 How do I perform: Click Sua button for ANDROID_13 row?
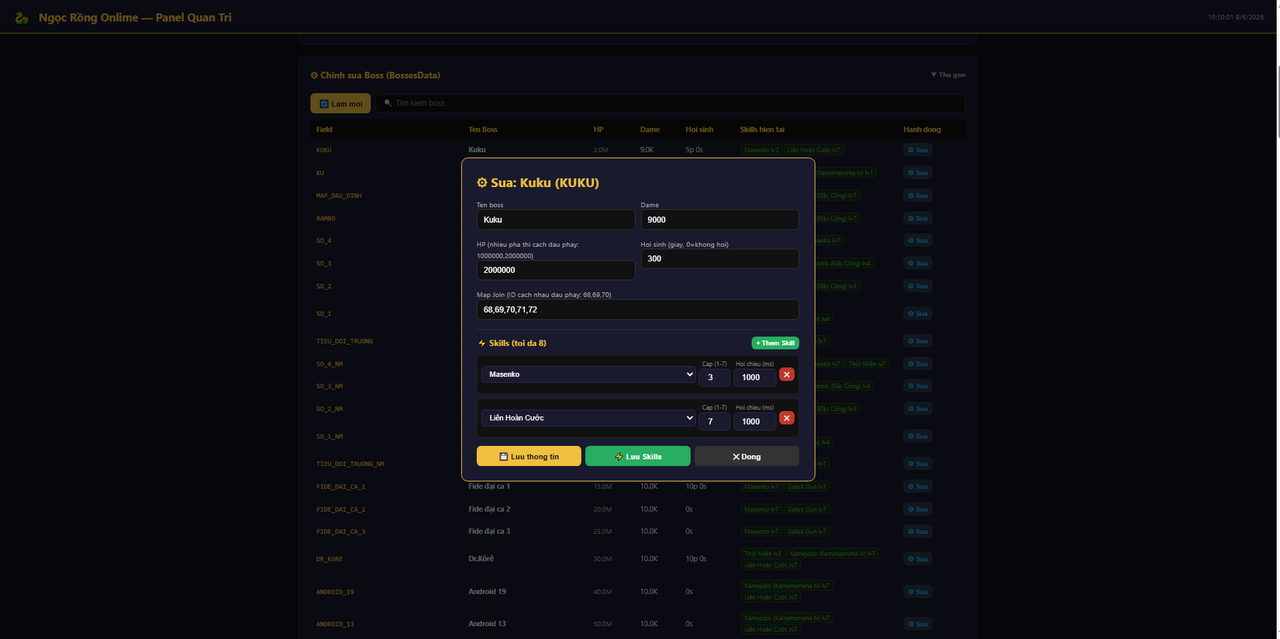(917, 623)
